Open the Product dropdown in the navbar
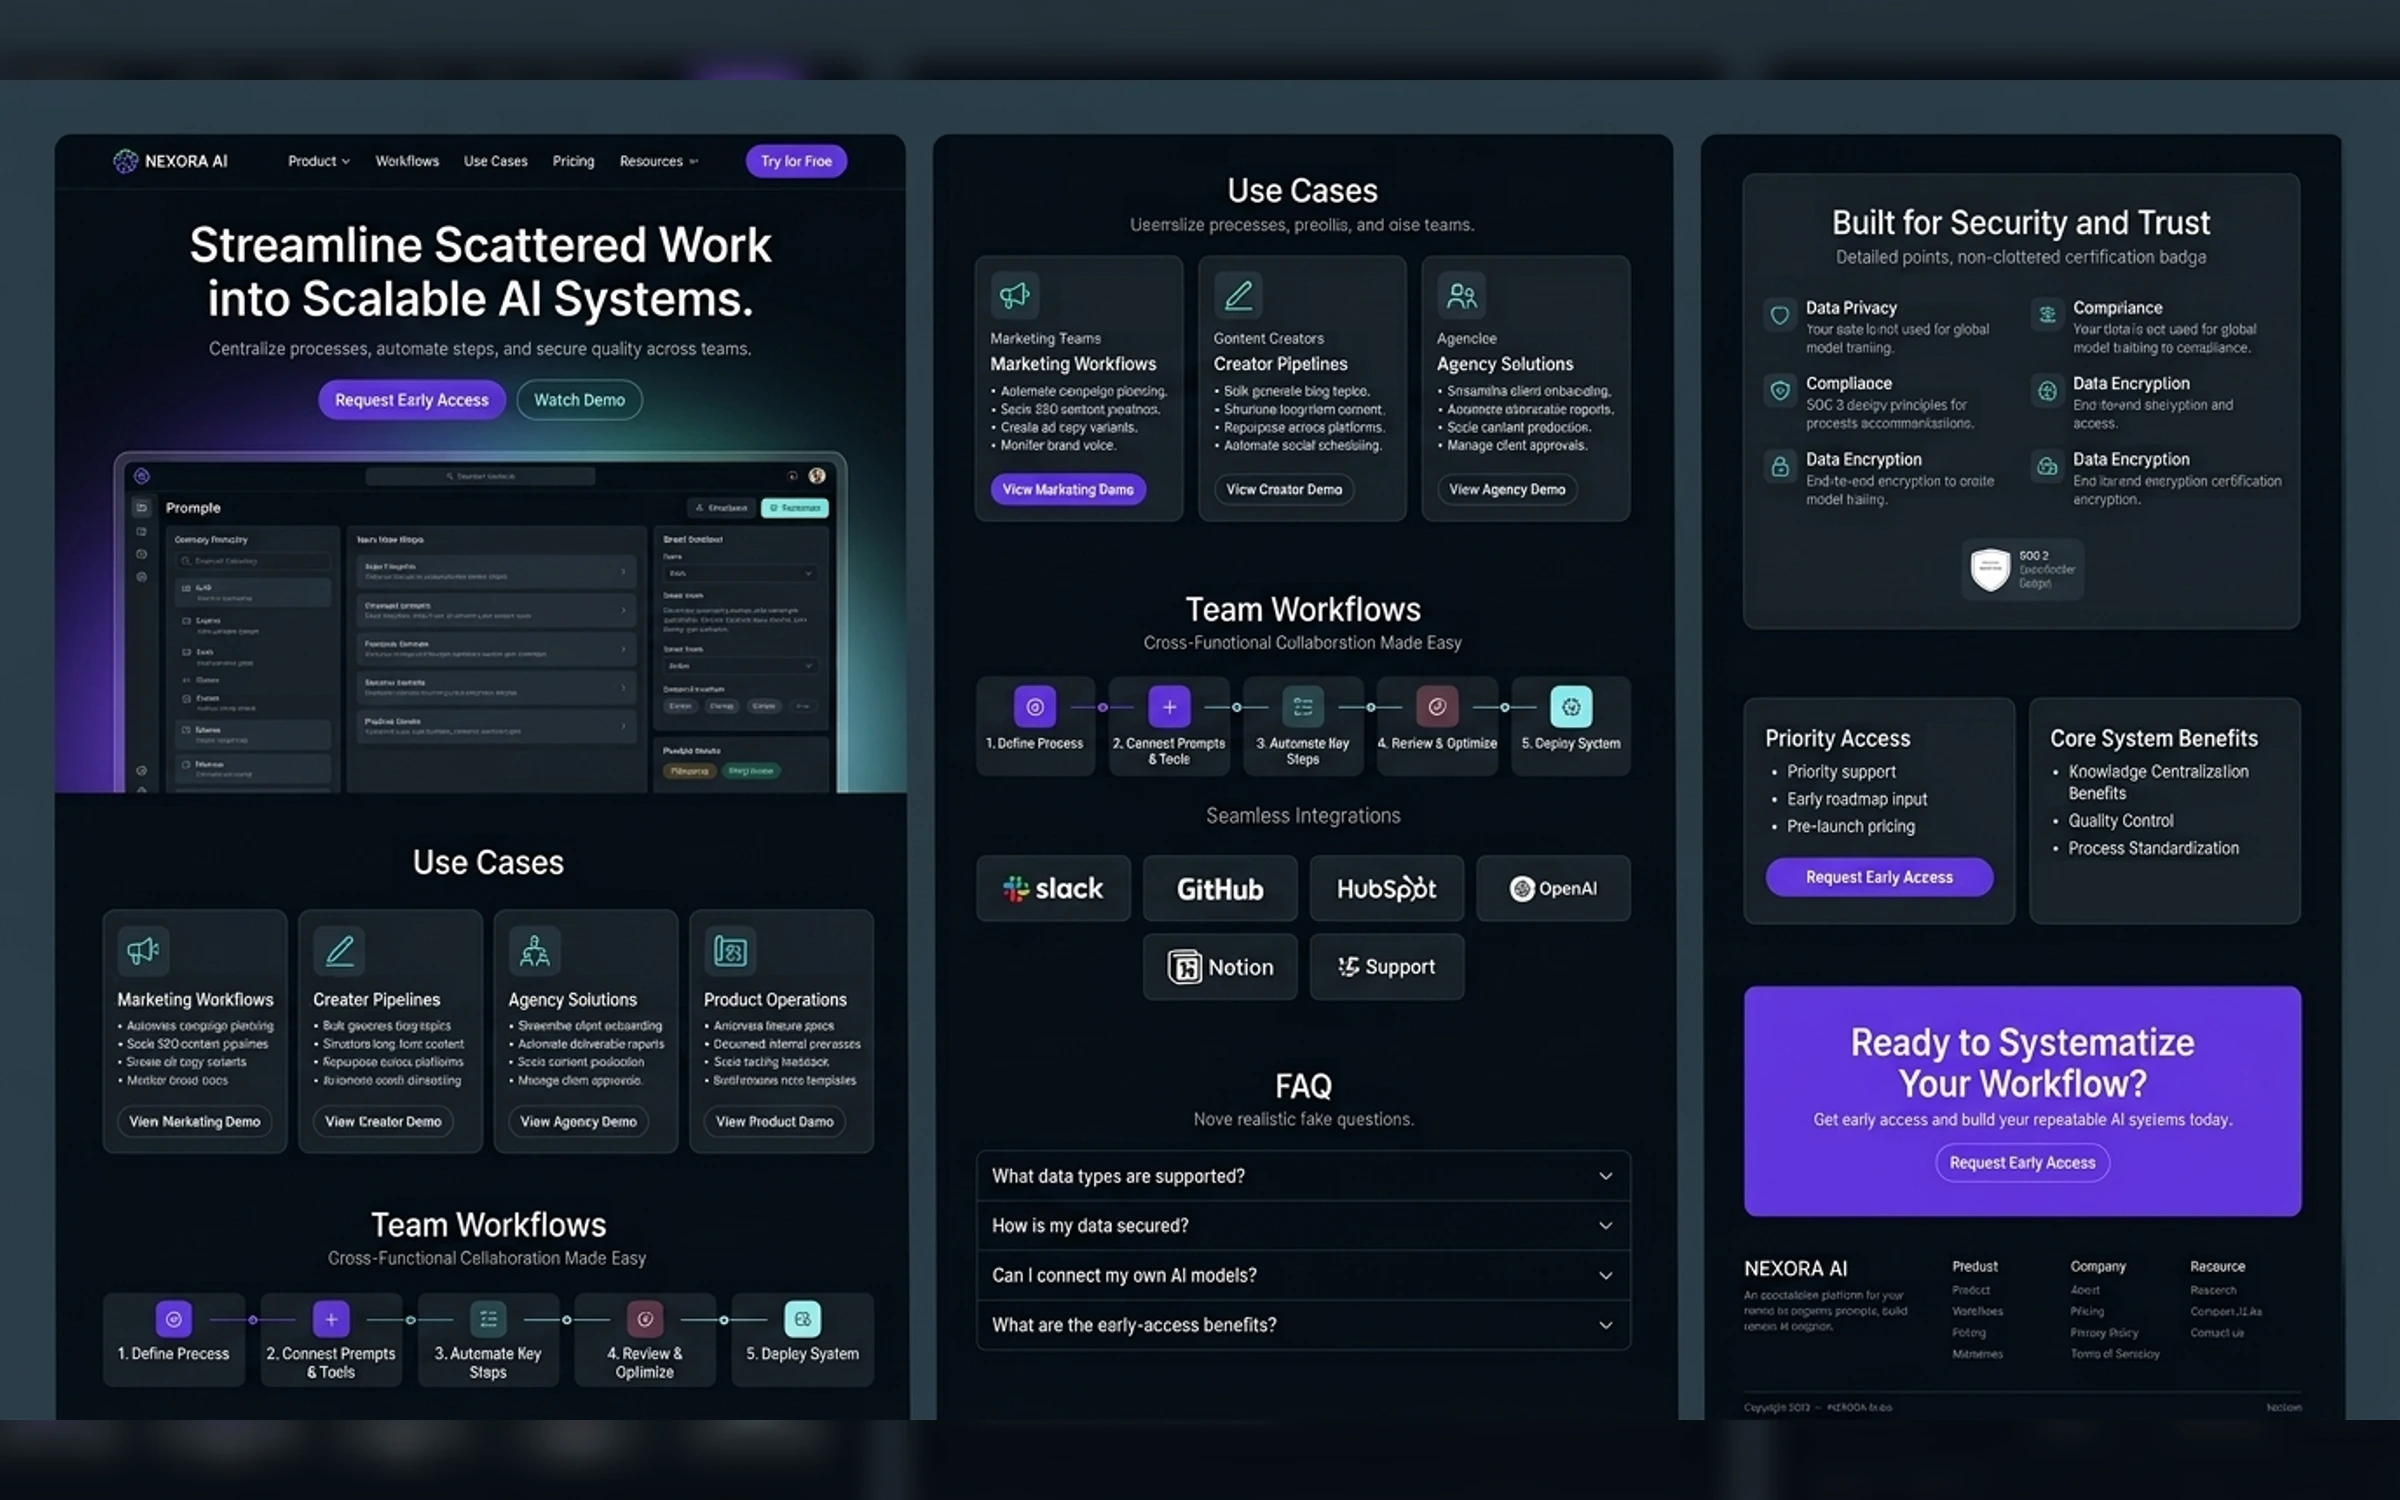 click(x=319, y=161)
